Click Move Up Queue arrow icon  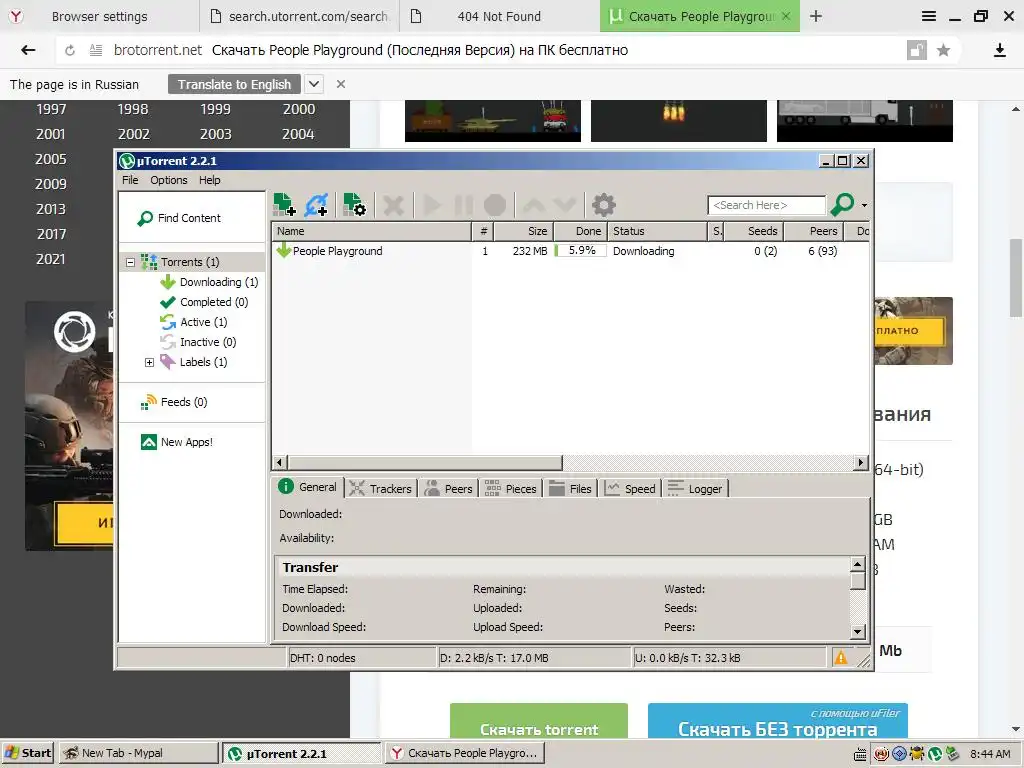pos(534,205)
